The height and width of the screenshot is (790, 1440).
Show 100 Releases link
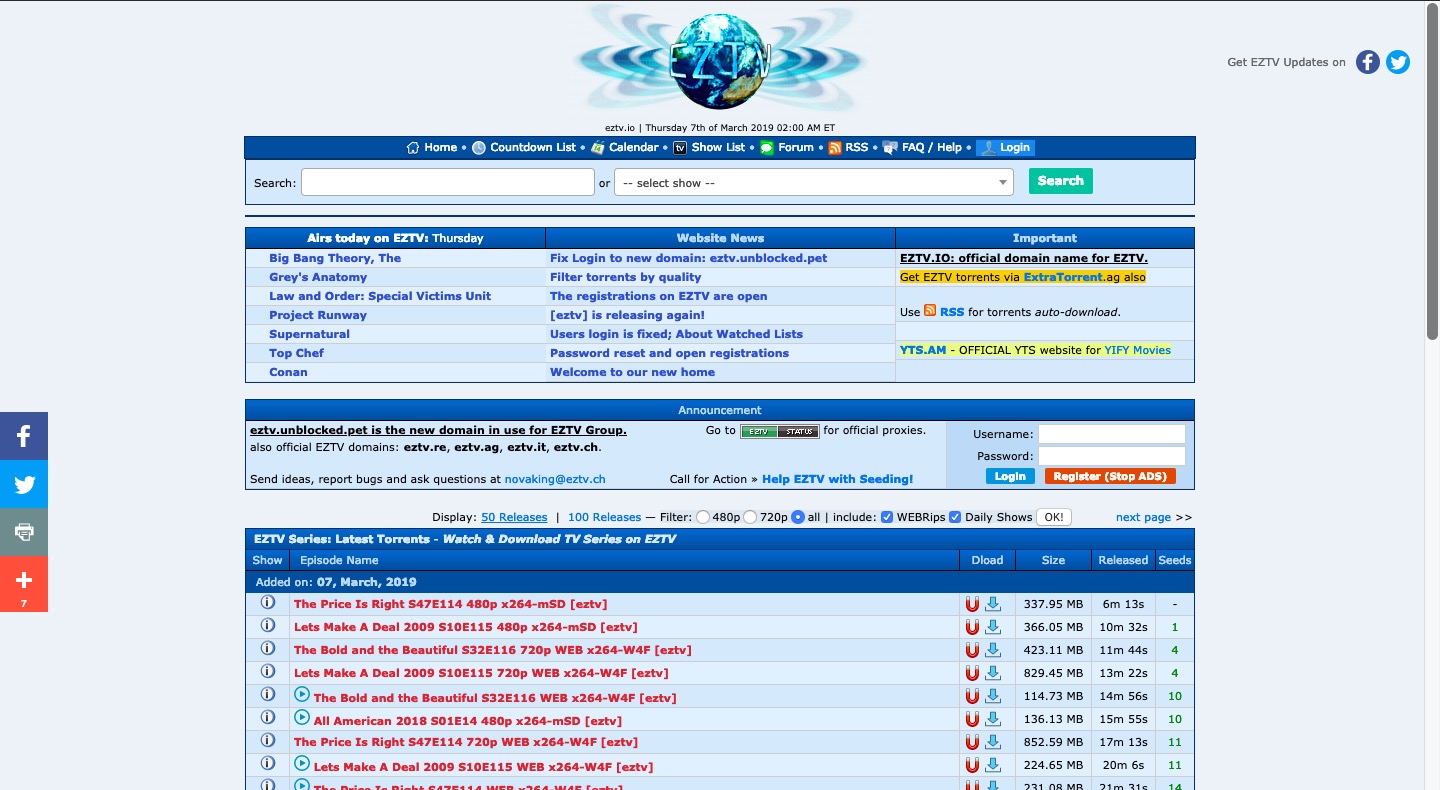click(604, 517)
